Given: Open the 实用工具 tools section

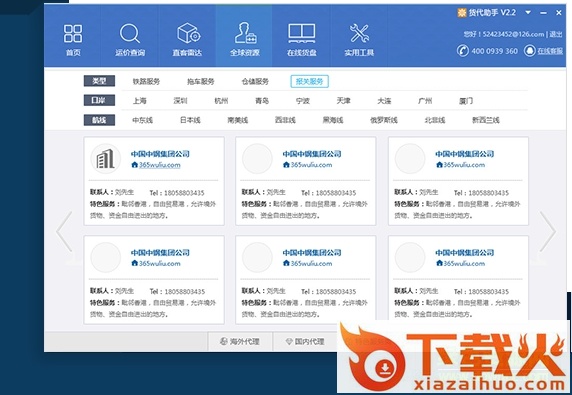Looking at the screenshot, I should [x=359, y=34].
